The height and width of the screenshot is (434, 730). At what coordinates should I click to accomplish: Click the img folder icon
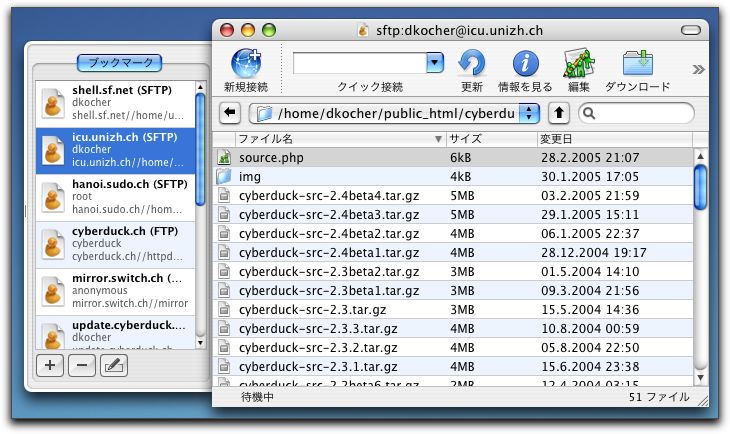coord(224,176)
